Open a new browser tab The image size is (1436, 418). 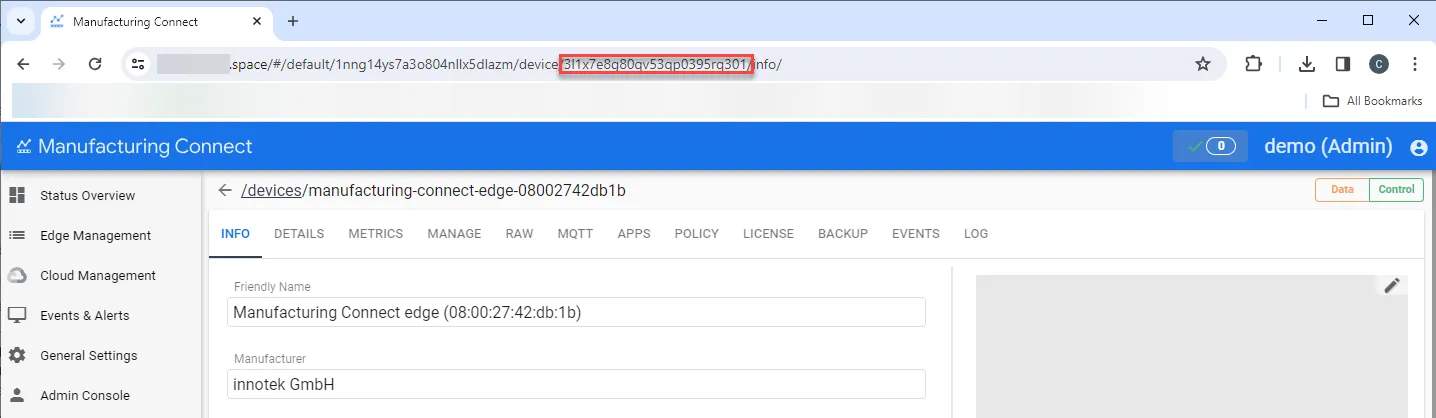[293, 21]
